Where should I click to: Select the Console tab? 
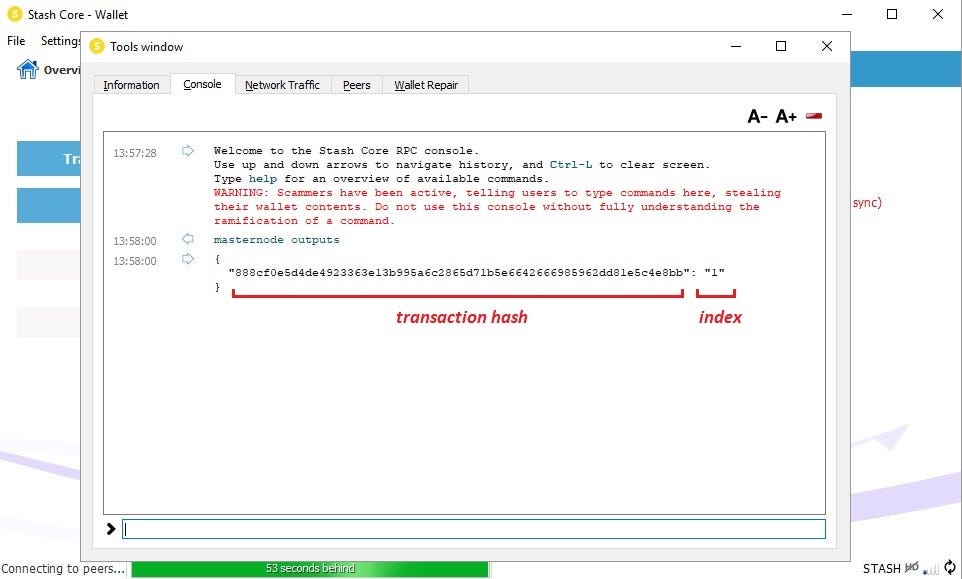[202, 84]
